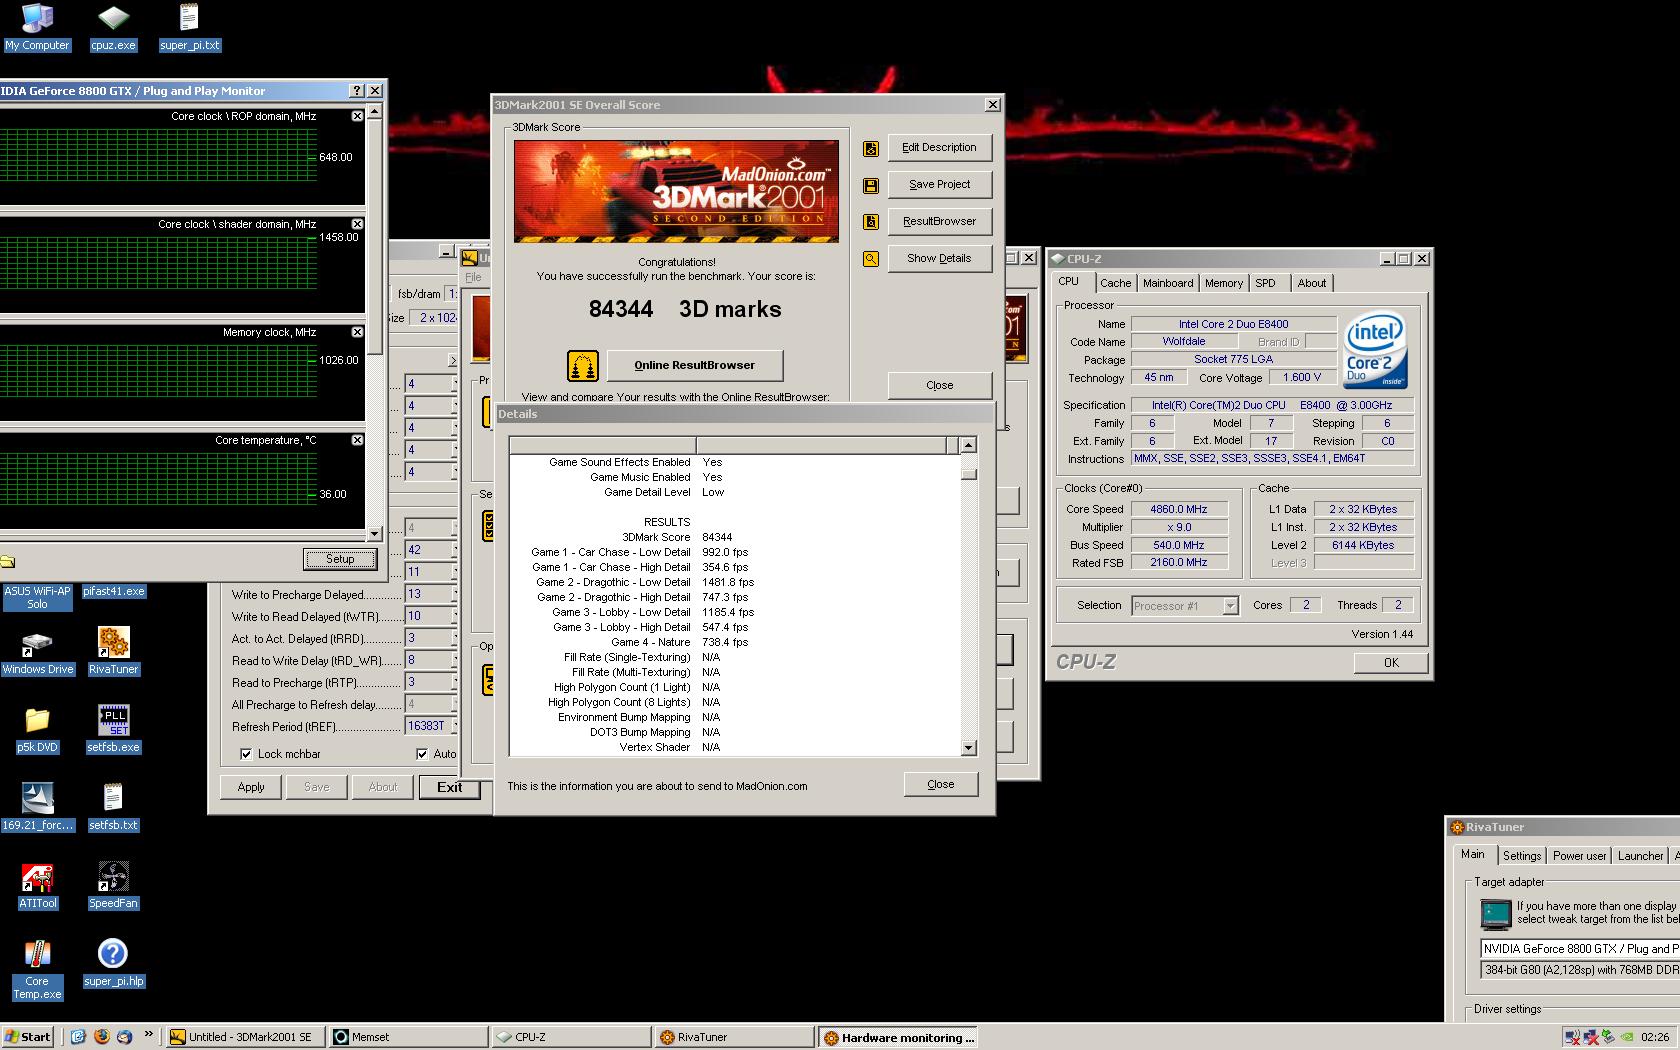Switch to the About tab in CPU-Z
The image size is (1680, 1050).
tap(1312, 284)
